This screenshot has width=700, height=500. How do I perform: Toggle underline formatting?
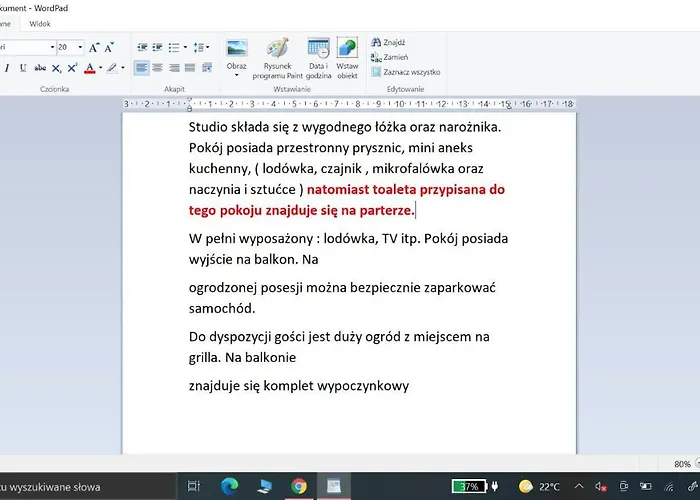tap(23, 68)
